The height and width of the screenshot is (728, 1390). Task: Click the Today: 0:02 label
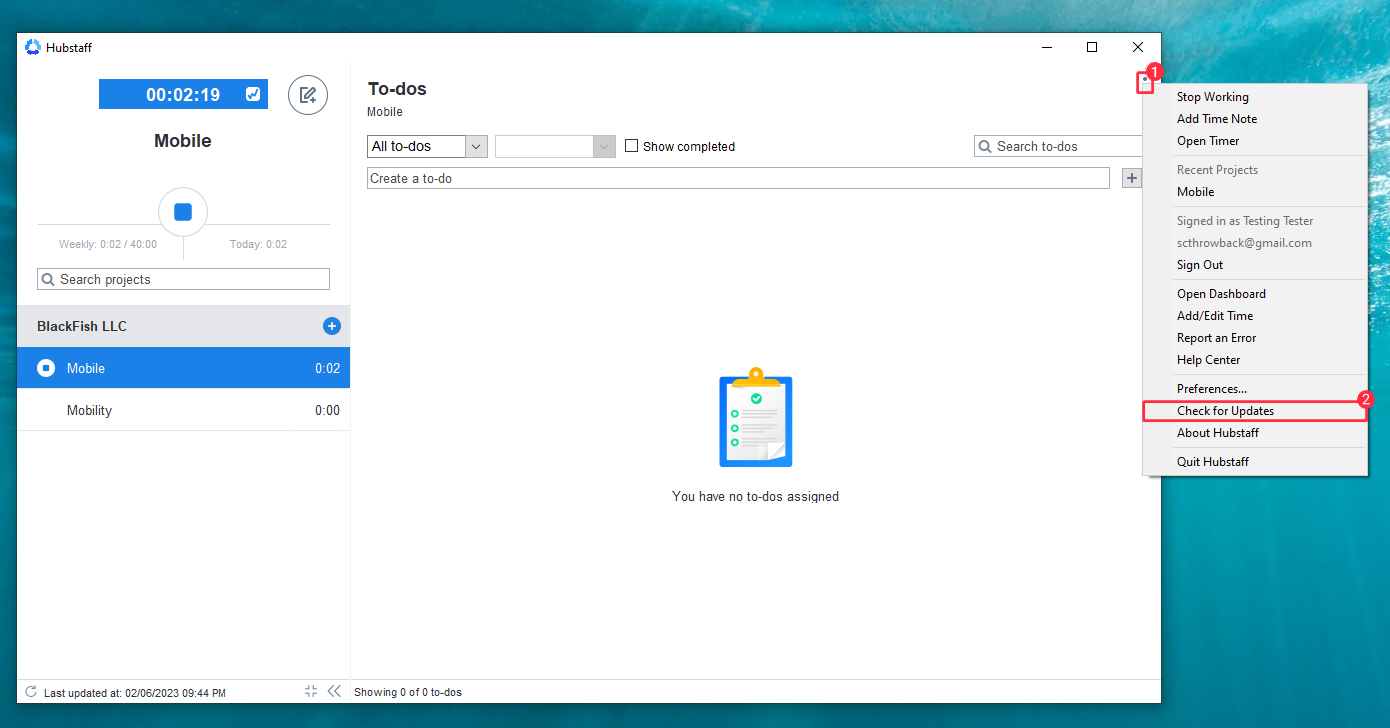coord(258,244)
